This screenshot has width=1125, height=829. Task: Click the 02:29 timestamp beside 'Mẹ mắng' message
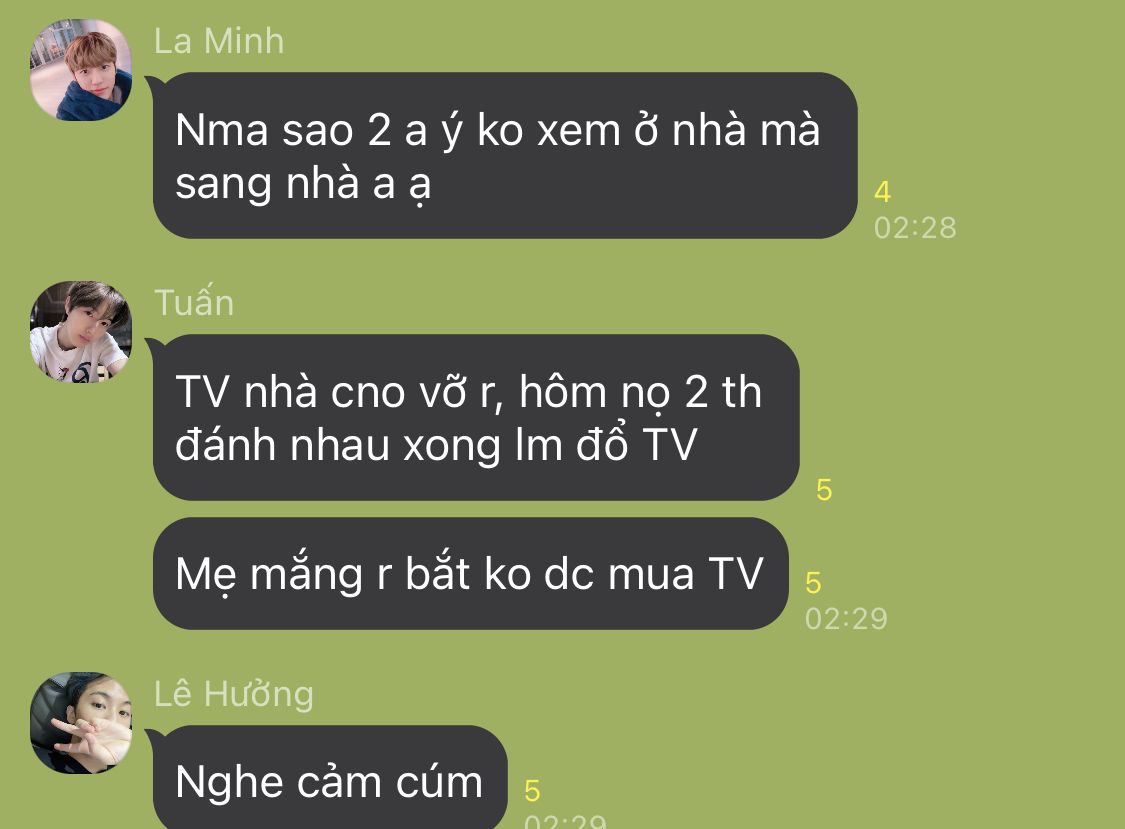[x=846, y=618]
